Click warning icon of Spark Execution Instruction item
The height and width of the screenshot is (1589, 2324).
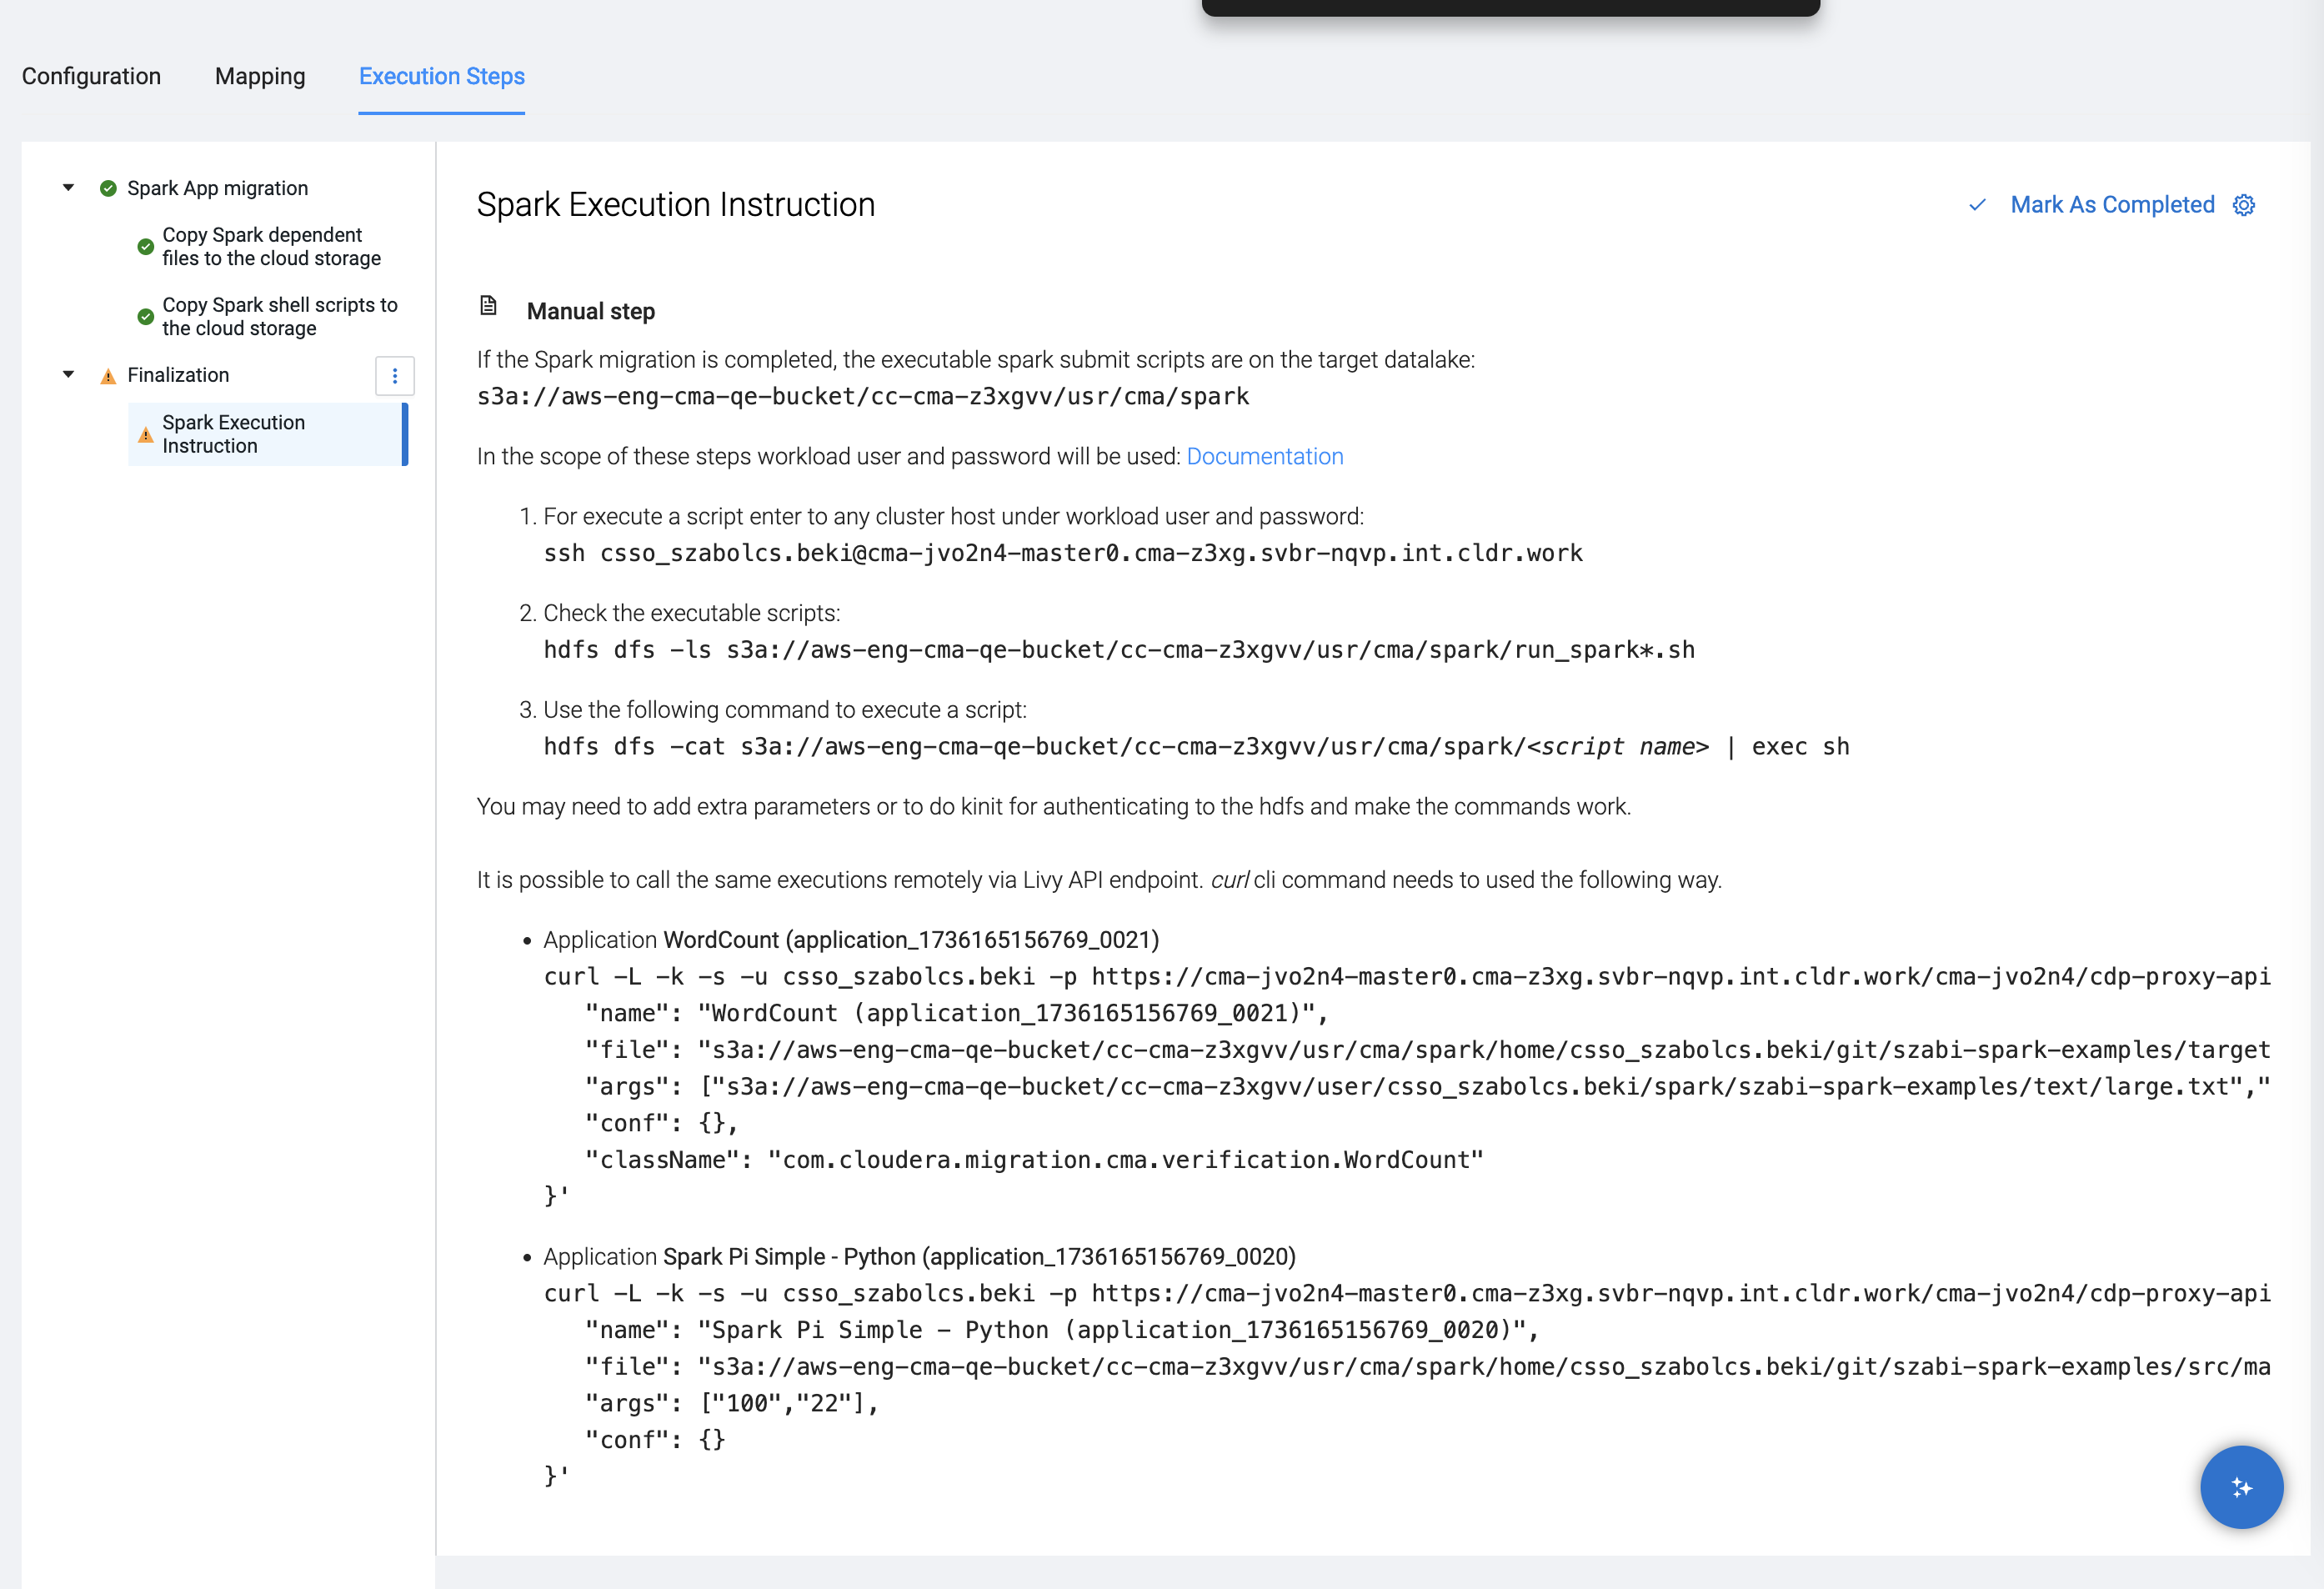tap(146, 435)
